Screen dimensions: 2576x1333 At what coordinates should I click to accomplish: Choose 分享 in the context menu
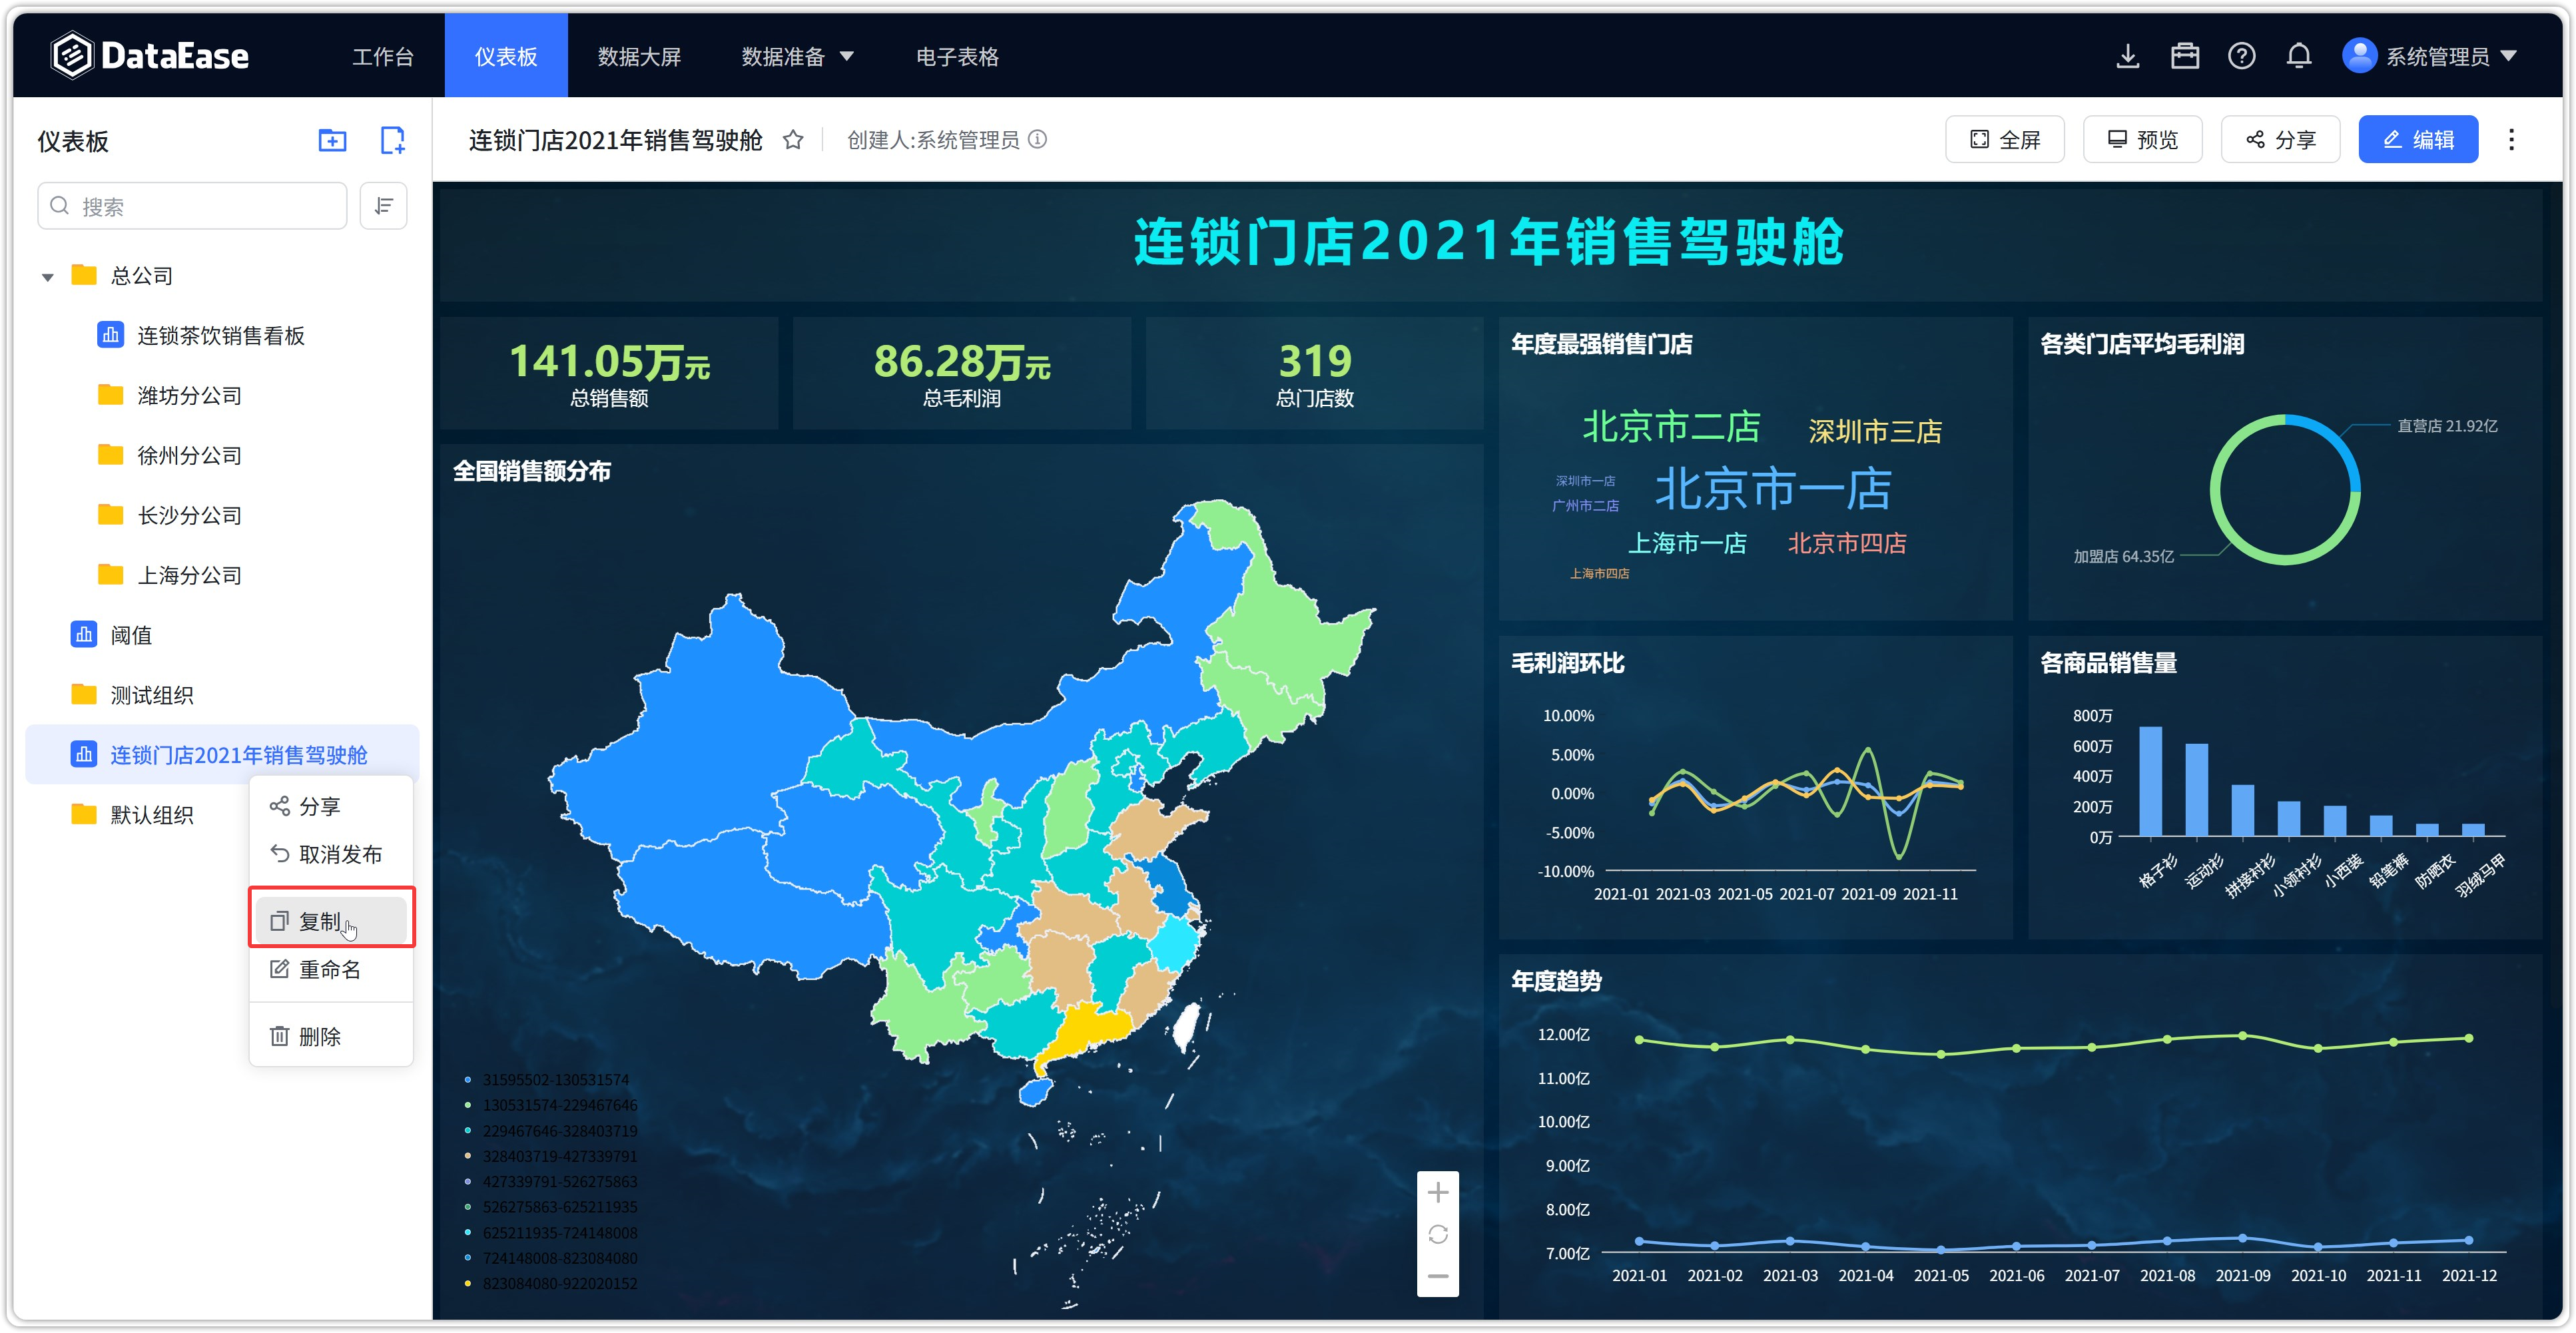331,806
